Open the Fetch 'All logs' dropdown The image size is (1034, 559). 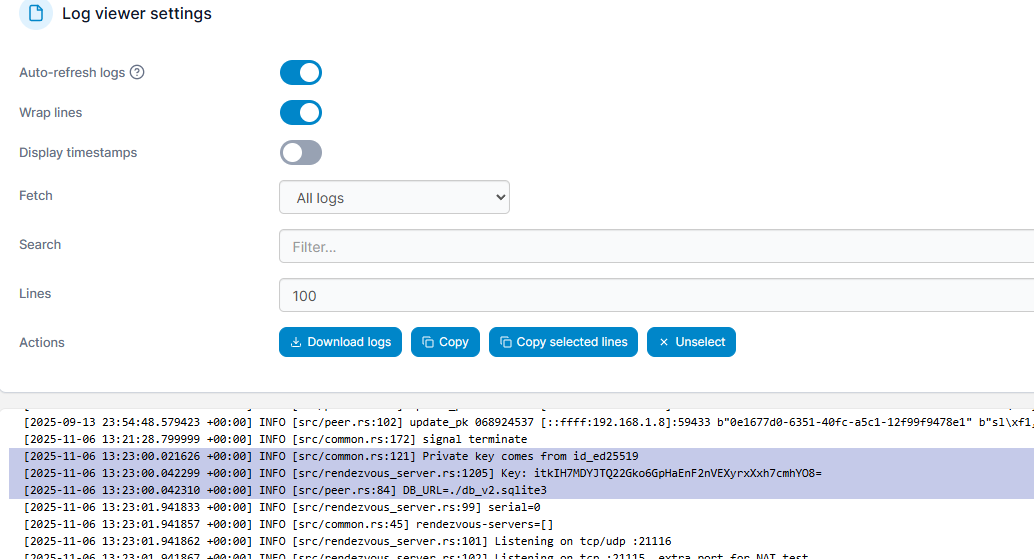(394, 197)
